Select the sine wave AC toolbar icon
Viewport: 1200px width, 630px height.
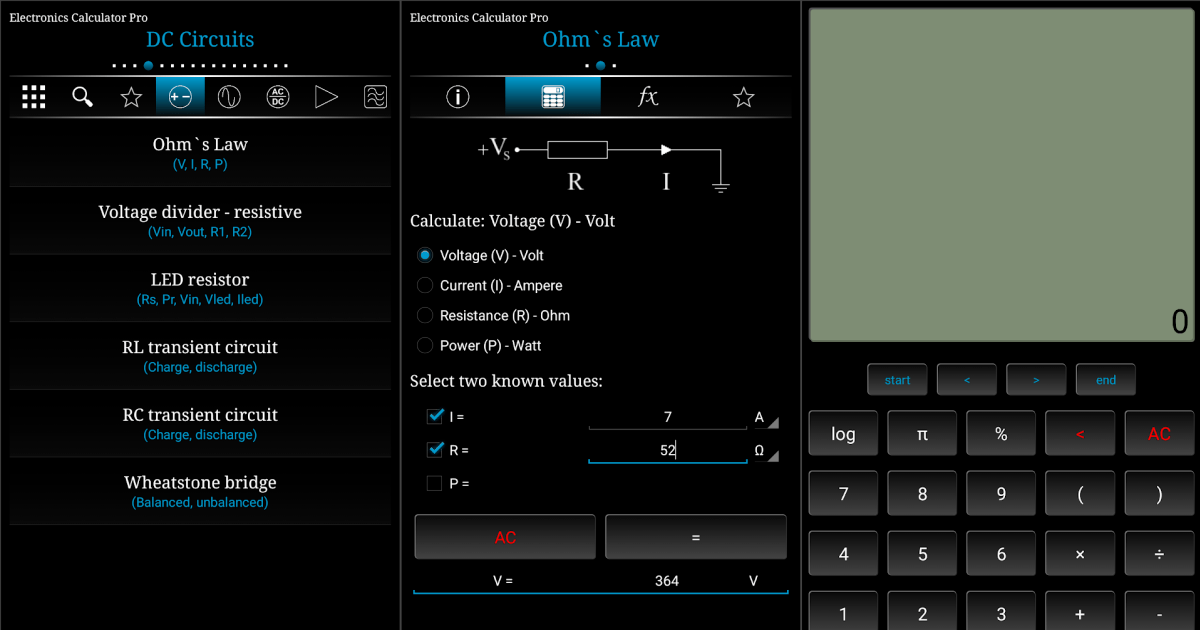pyautogui.click(x=229, y=96)
